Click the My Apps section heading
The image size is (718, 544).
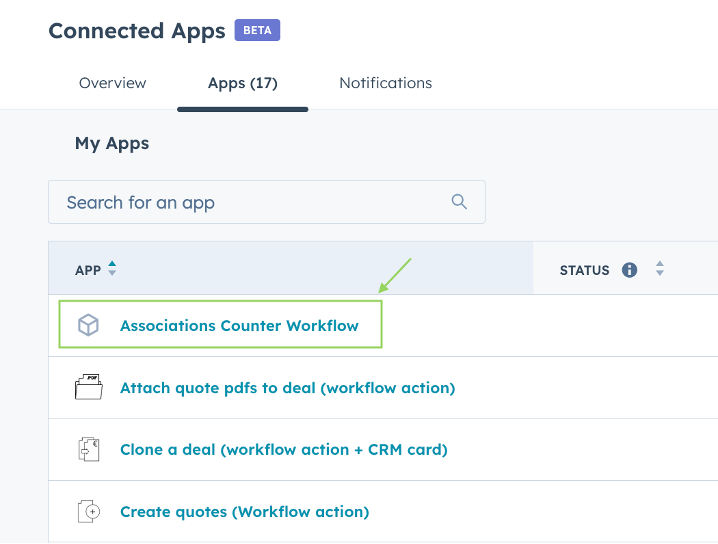pos(112,143)
